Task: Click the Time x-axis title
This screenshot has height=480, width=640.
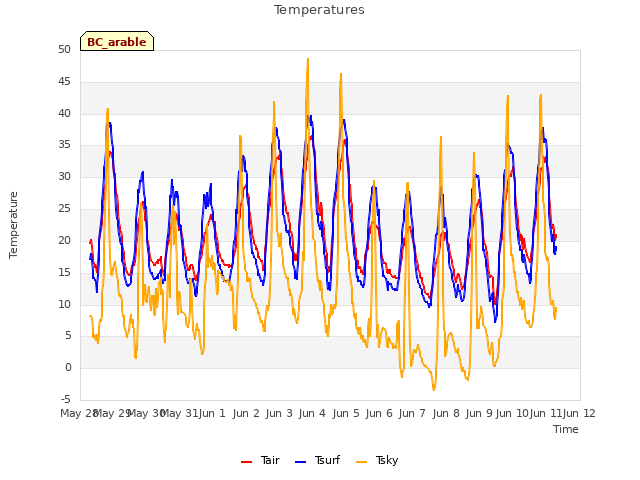Action: click(x=566, y=429)
